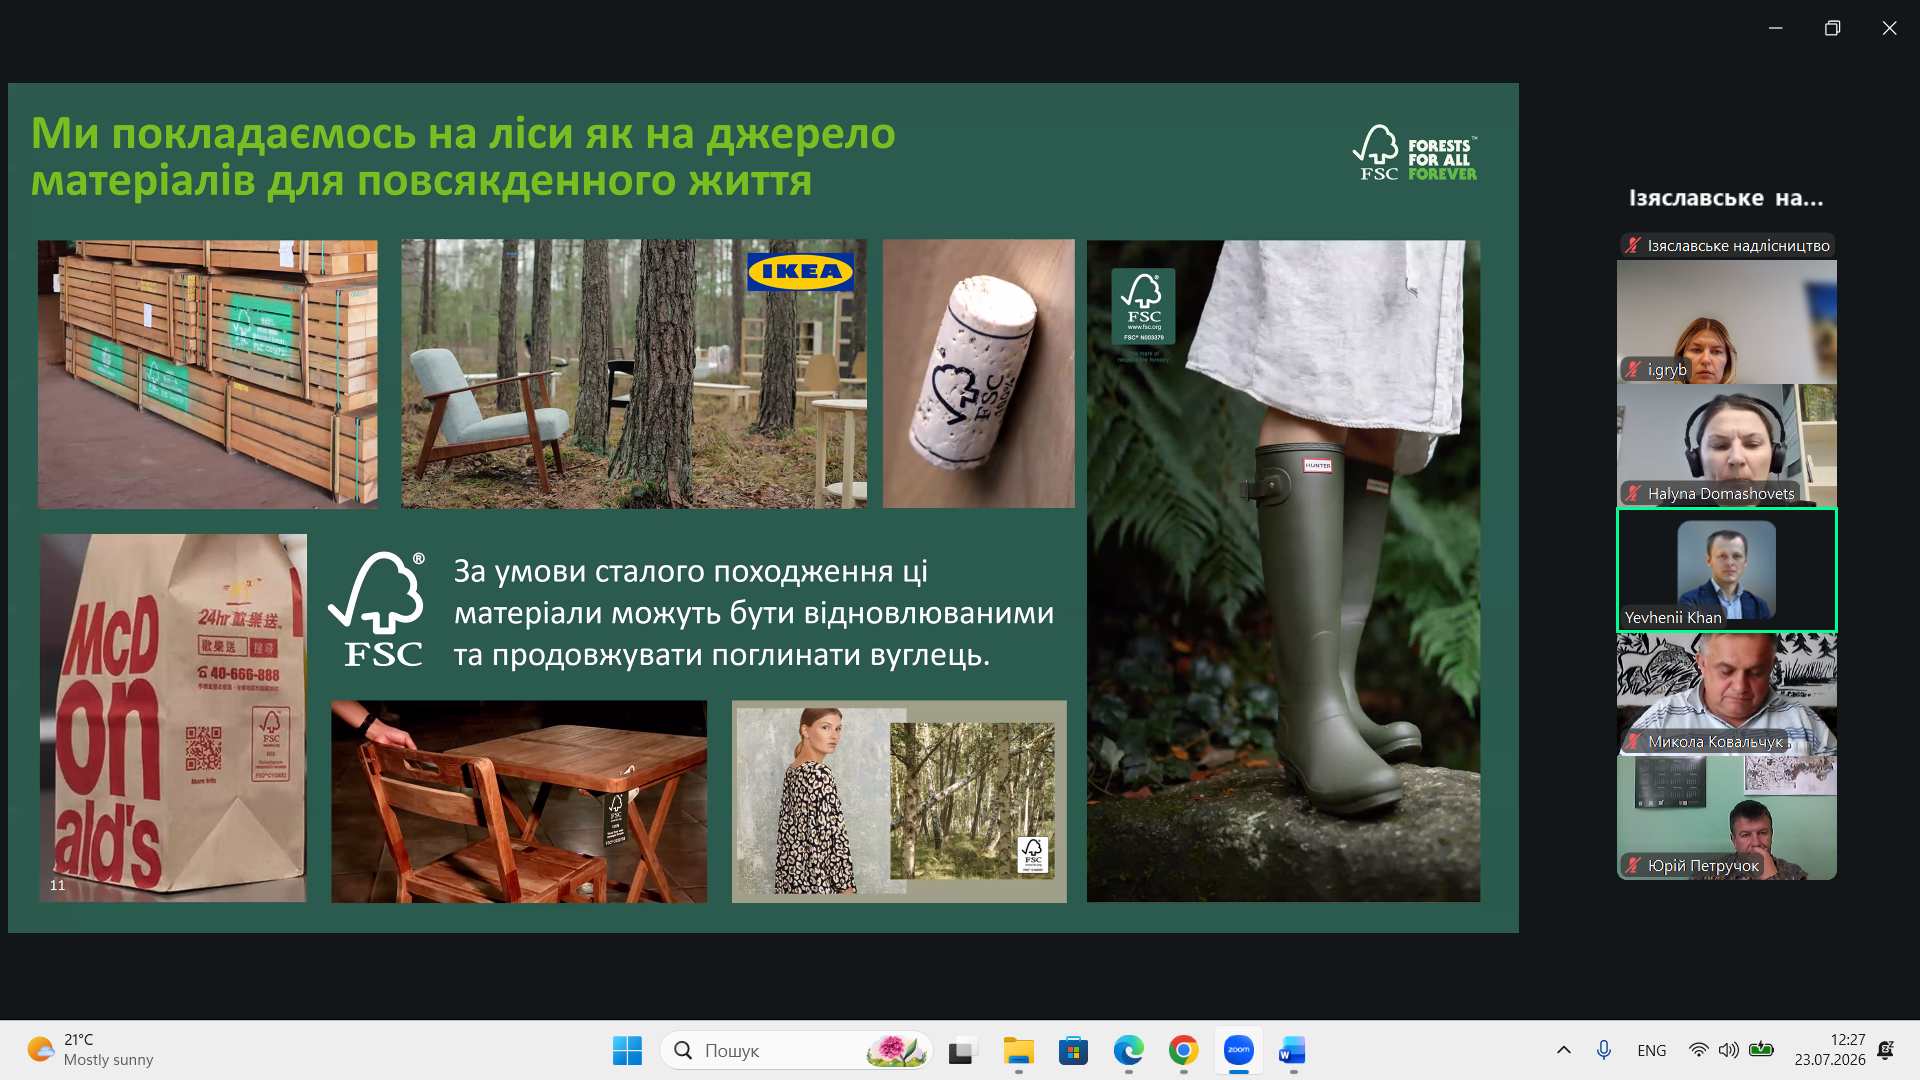Minimize the Zoom meeting window

click(1775, 28)
